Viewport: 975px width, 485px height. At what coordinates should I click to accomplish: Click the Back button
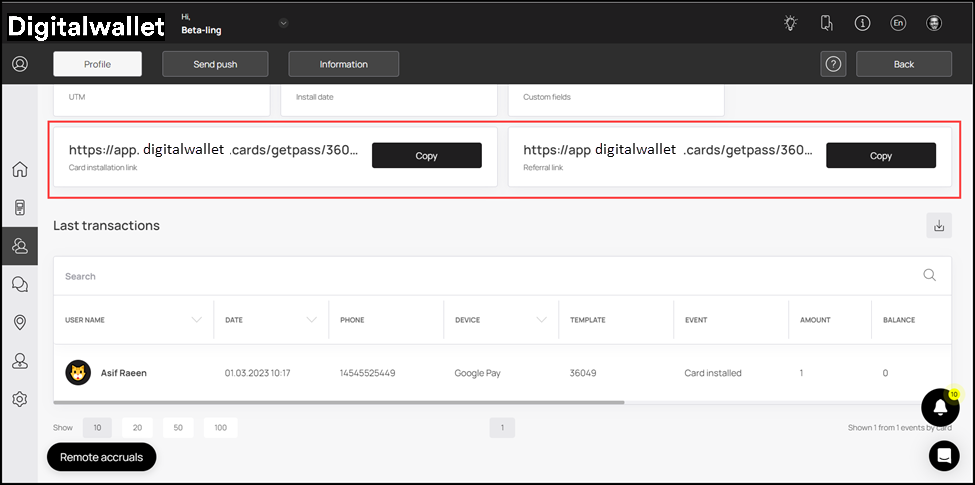tap(903, 64)
